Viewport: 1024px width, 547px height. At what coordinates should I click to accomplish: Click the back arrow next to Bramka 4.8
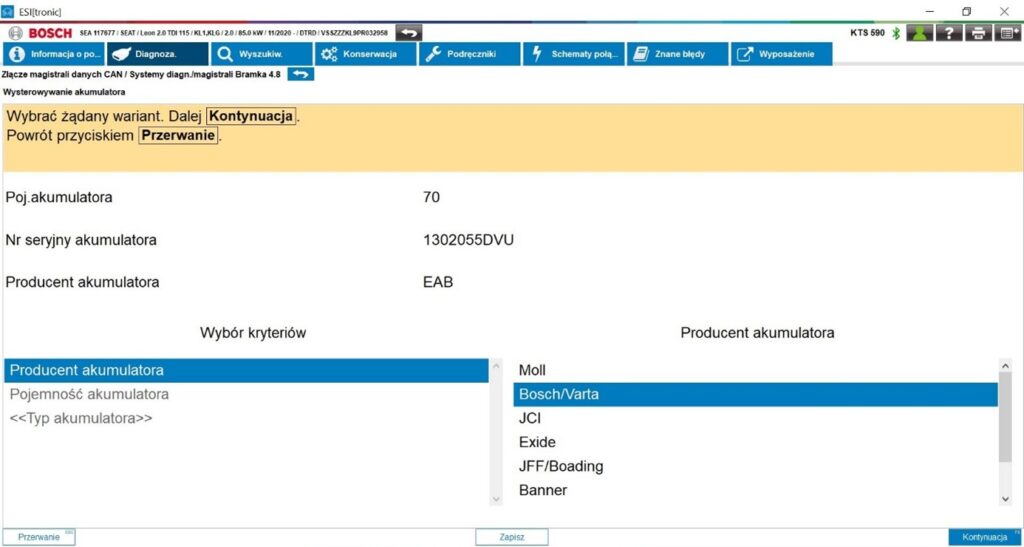pos(300,74)
